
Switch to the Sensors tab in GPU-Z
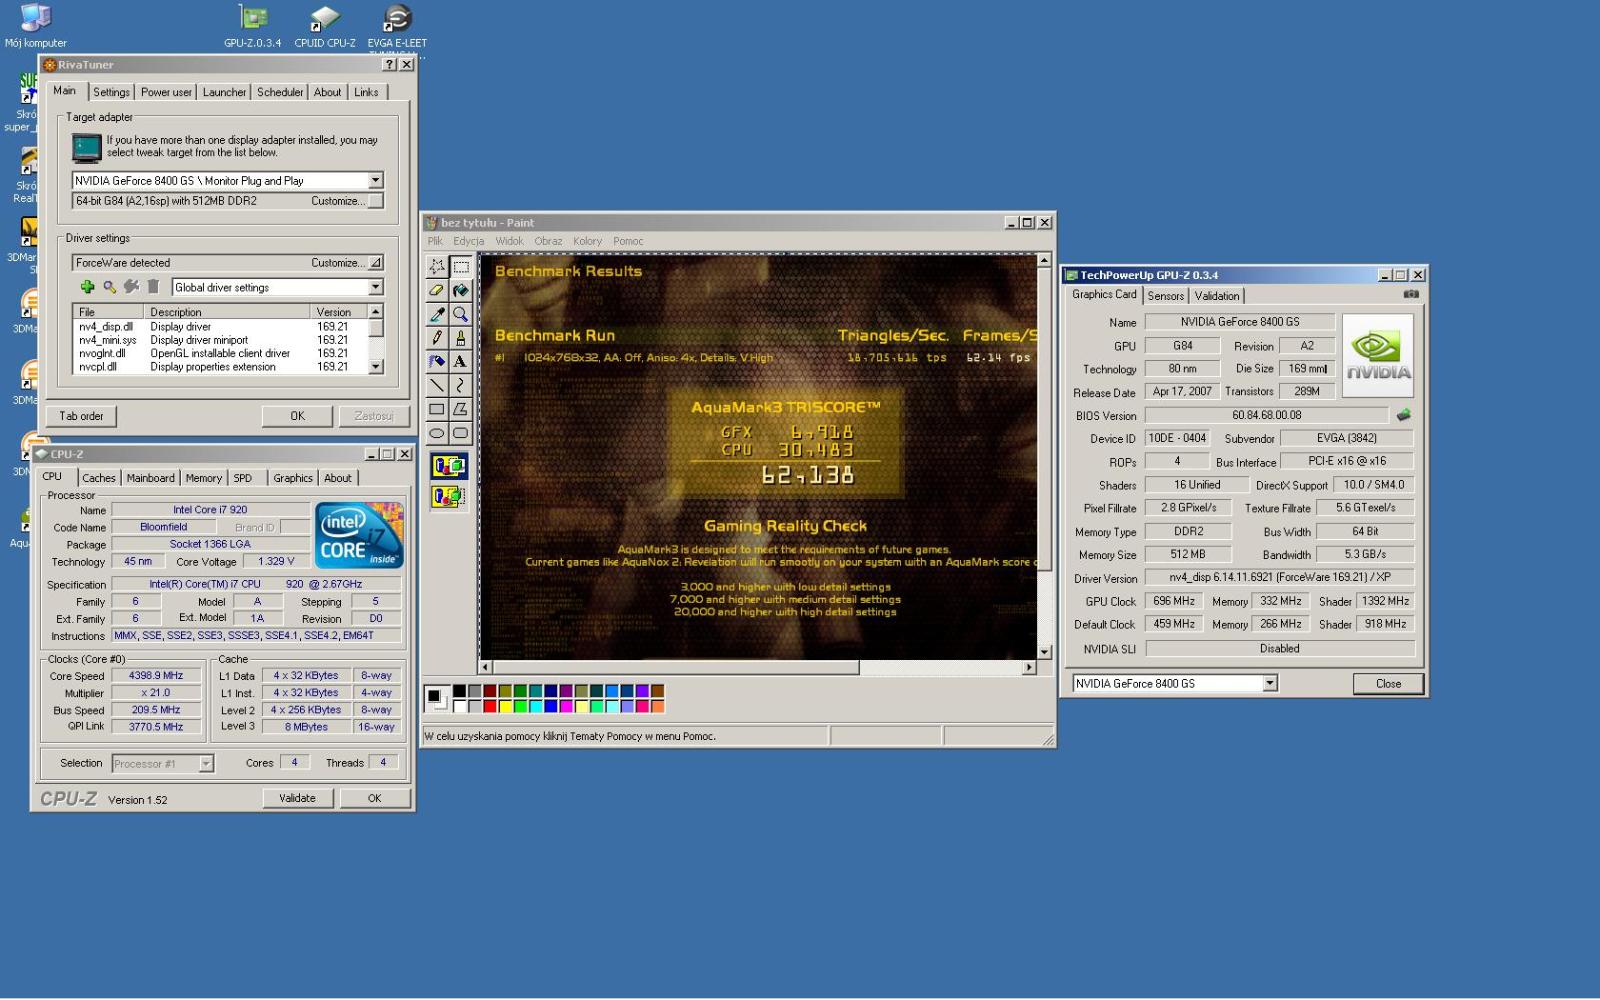tap(1165, 296)
